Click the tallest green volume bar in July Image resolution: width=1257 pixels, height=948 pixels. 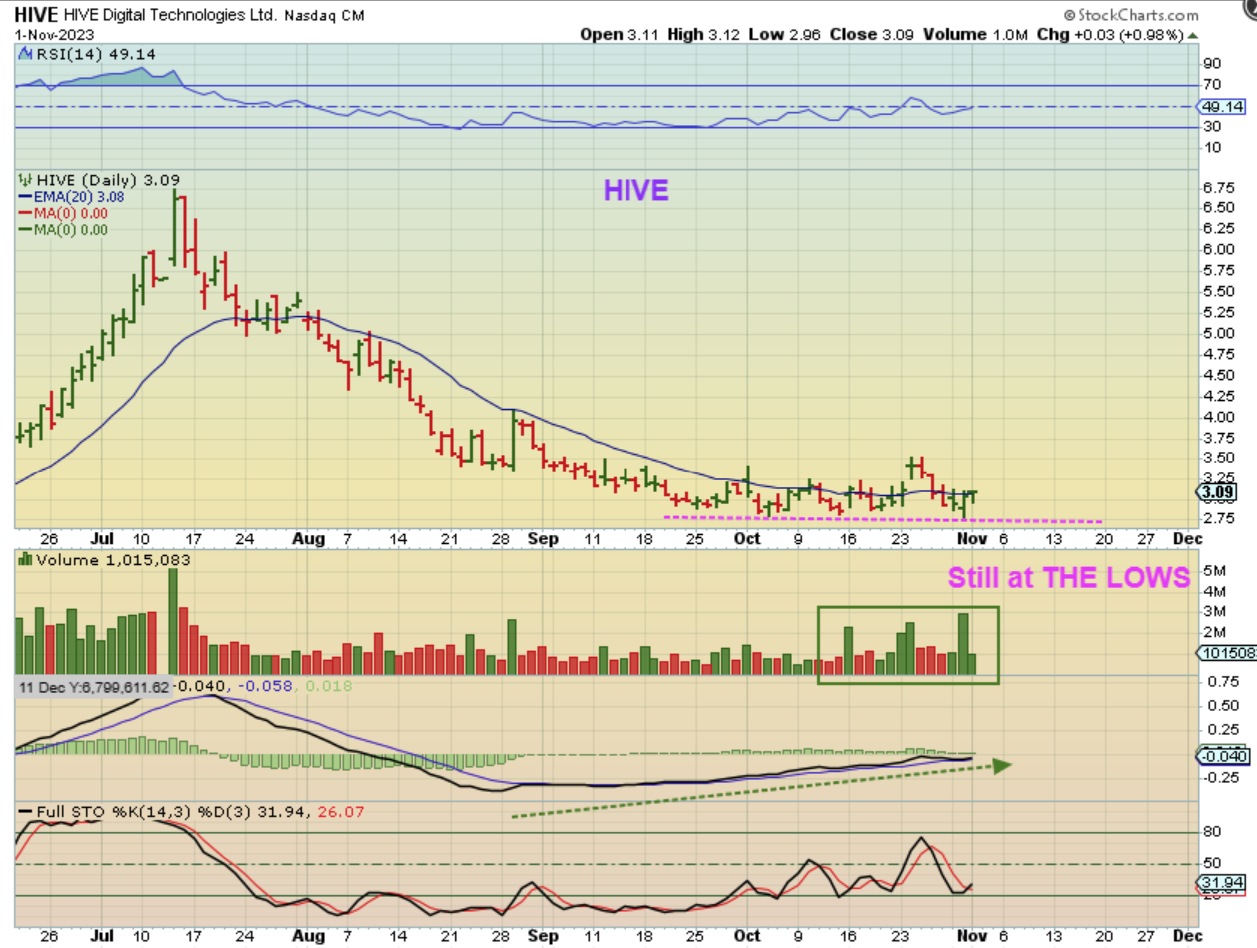point(173,621)
